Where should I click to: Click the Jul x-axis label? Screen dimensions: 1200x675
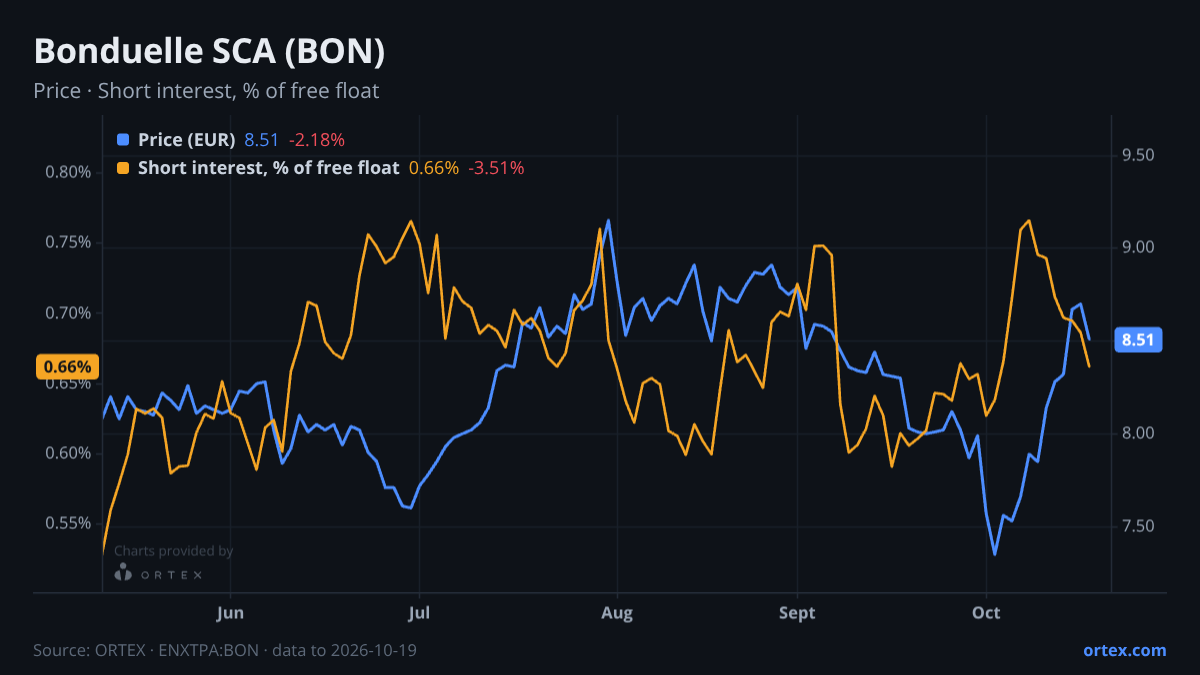click(x=420, y=613)
